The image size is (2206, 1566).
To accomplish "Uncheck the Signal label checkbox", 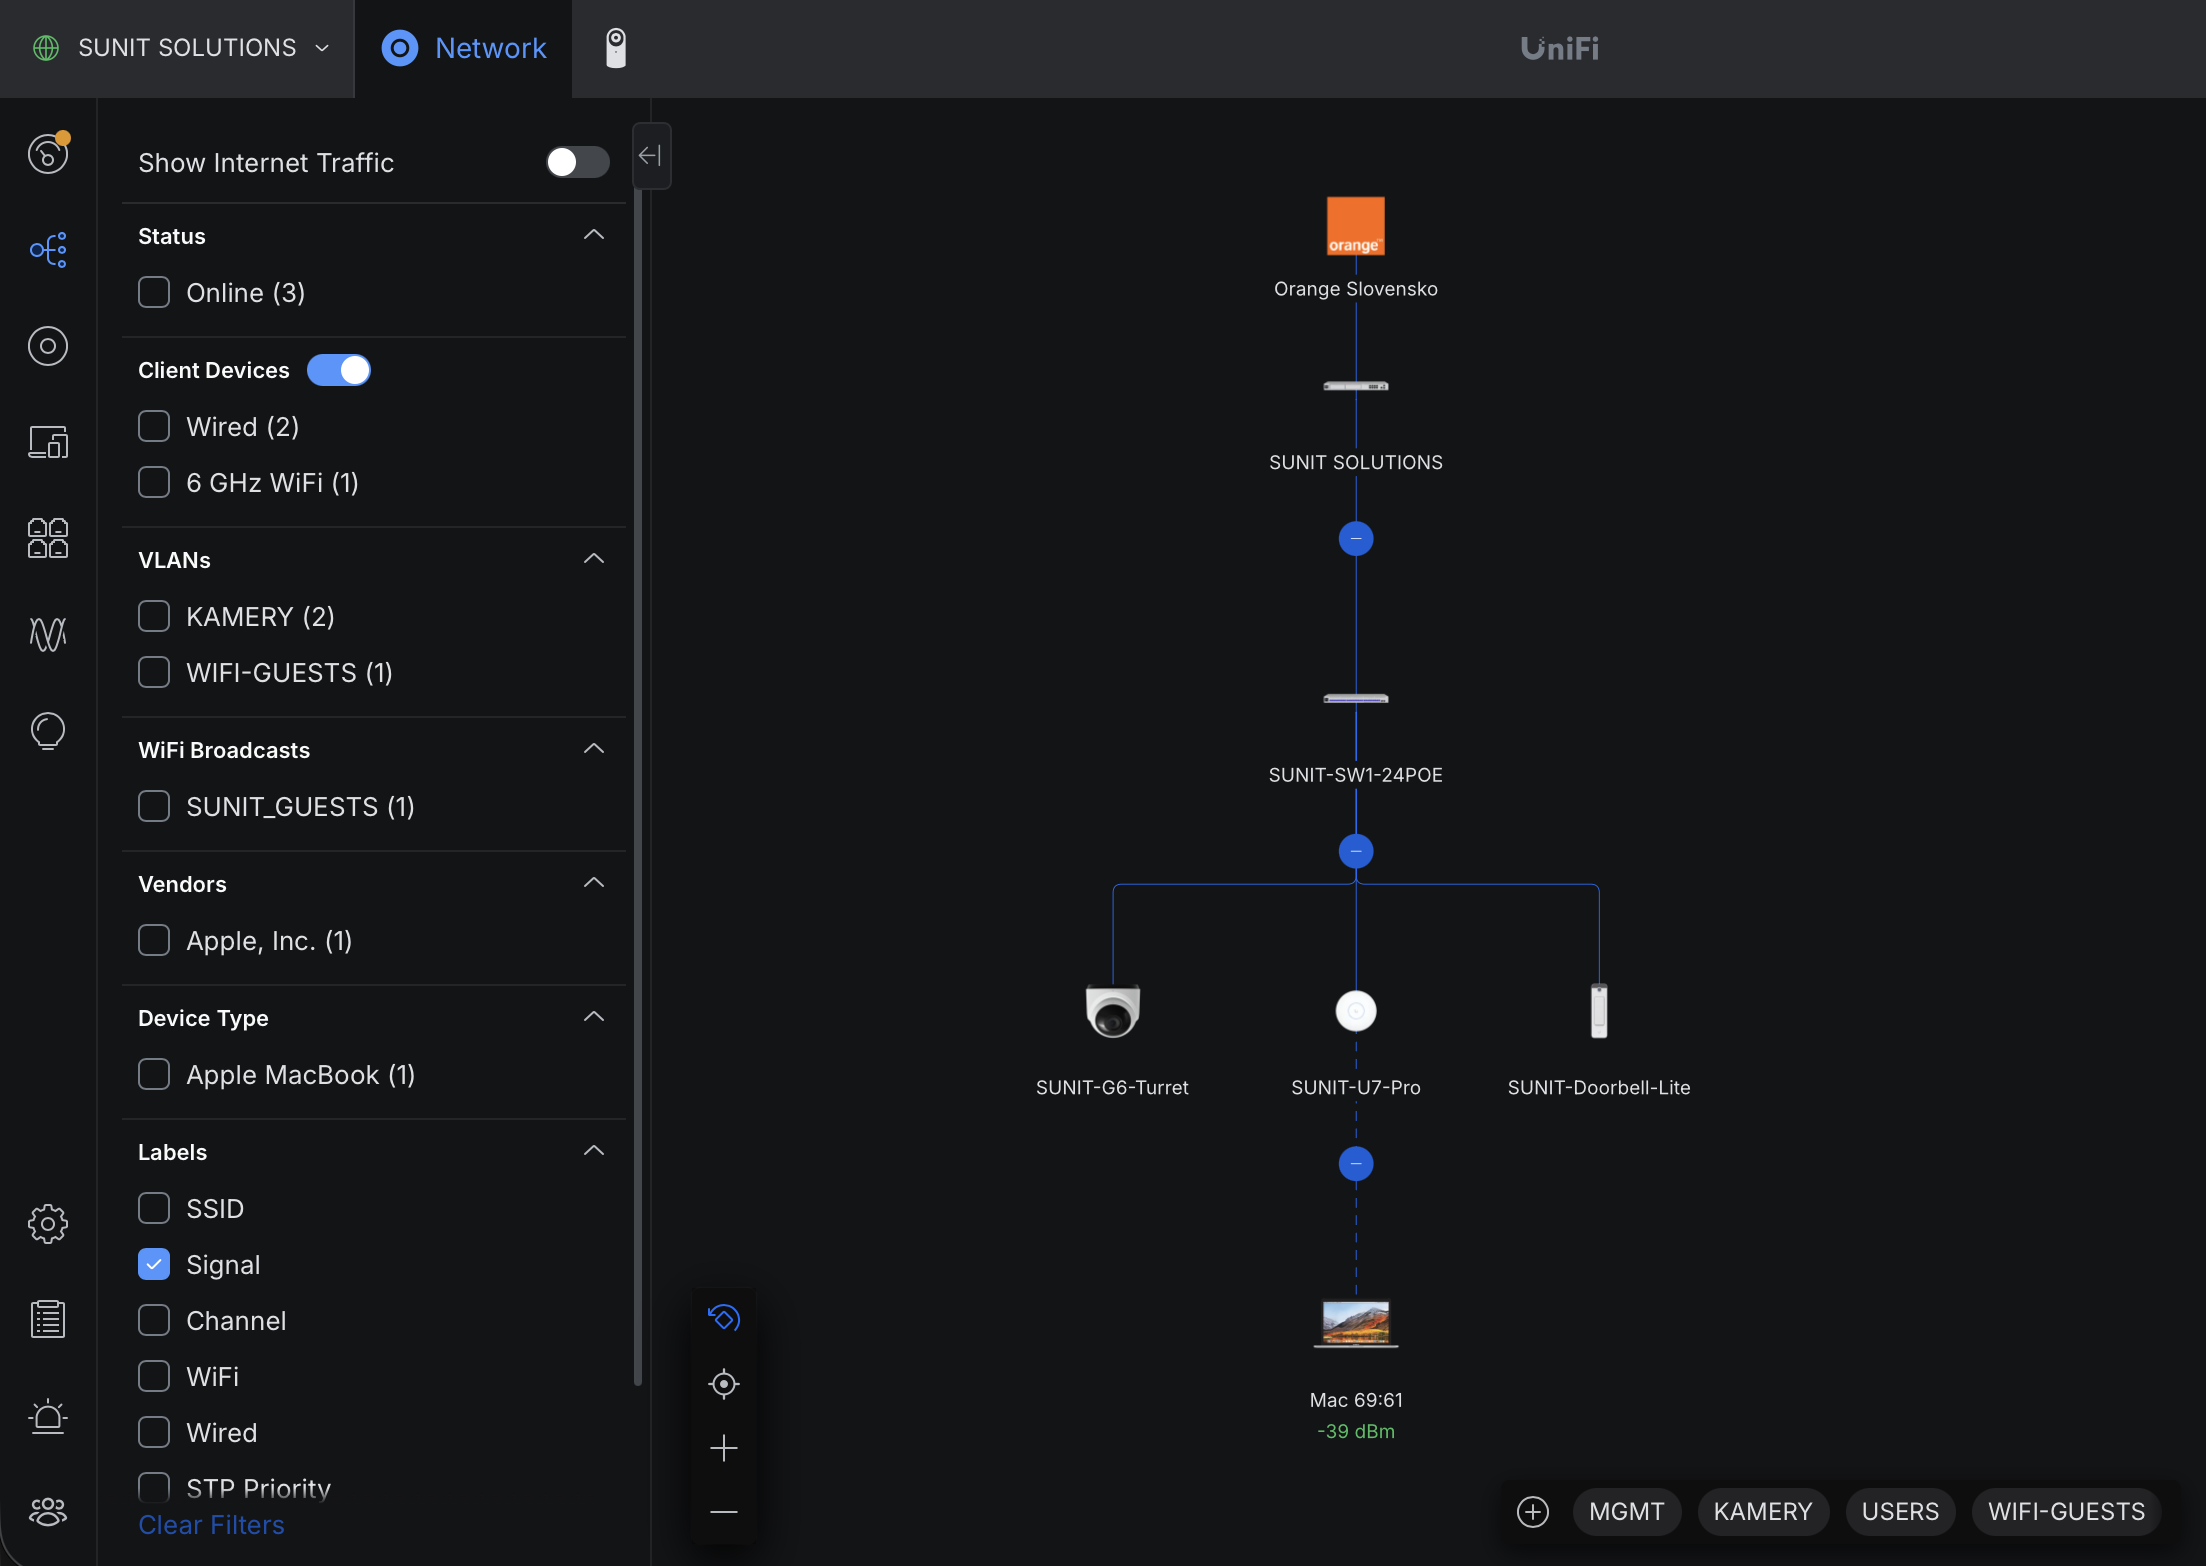I will click(x=154, y=1264).
